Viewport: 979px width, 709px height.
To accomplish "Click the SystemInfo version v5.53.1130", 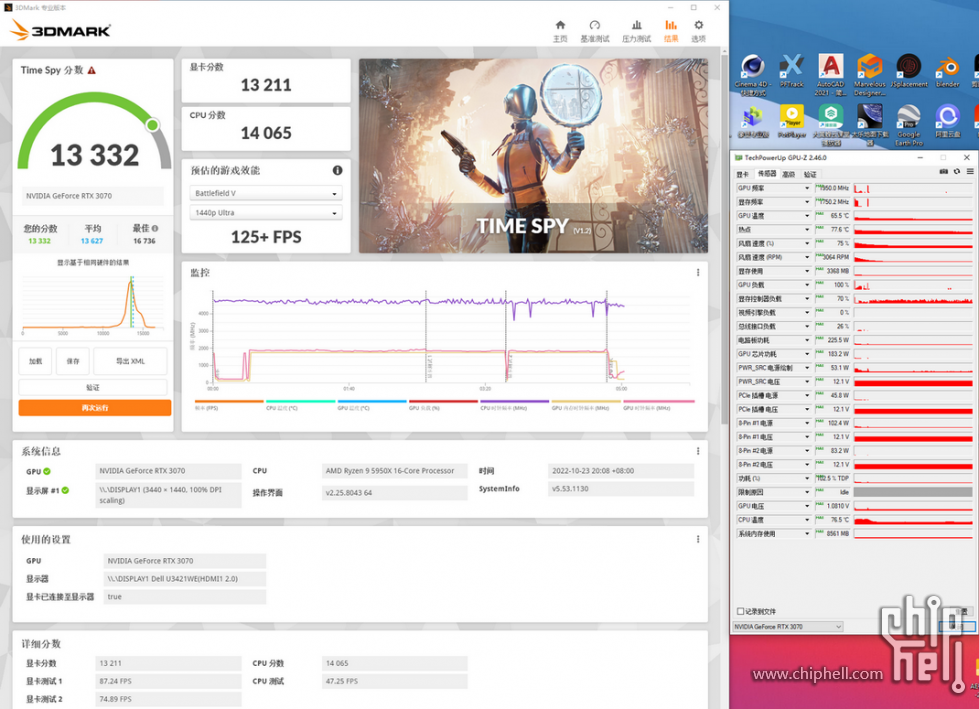I will 620,489.
